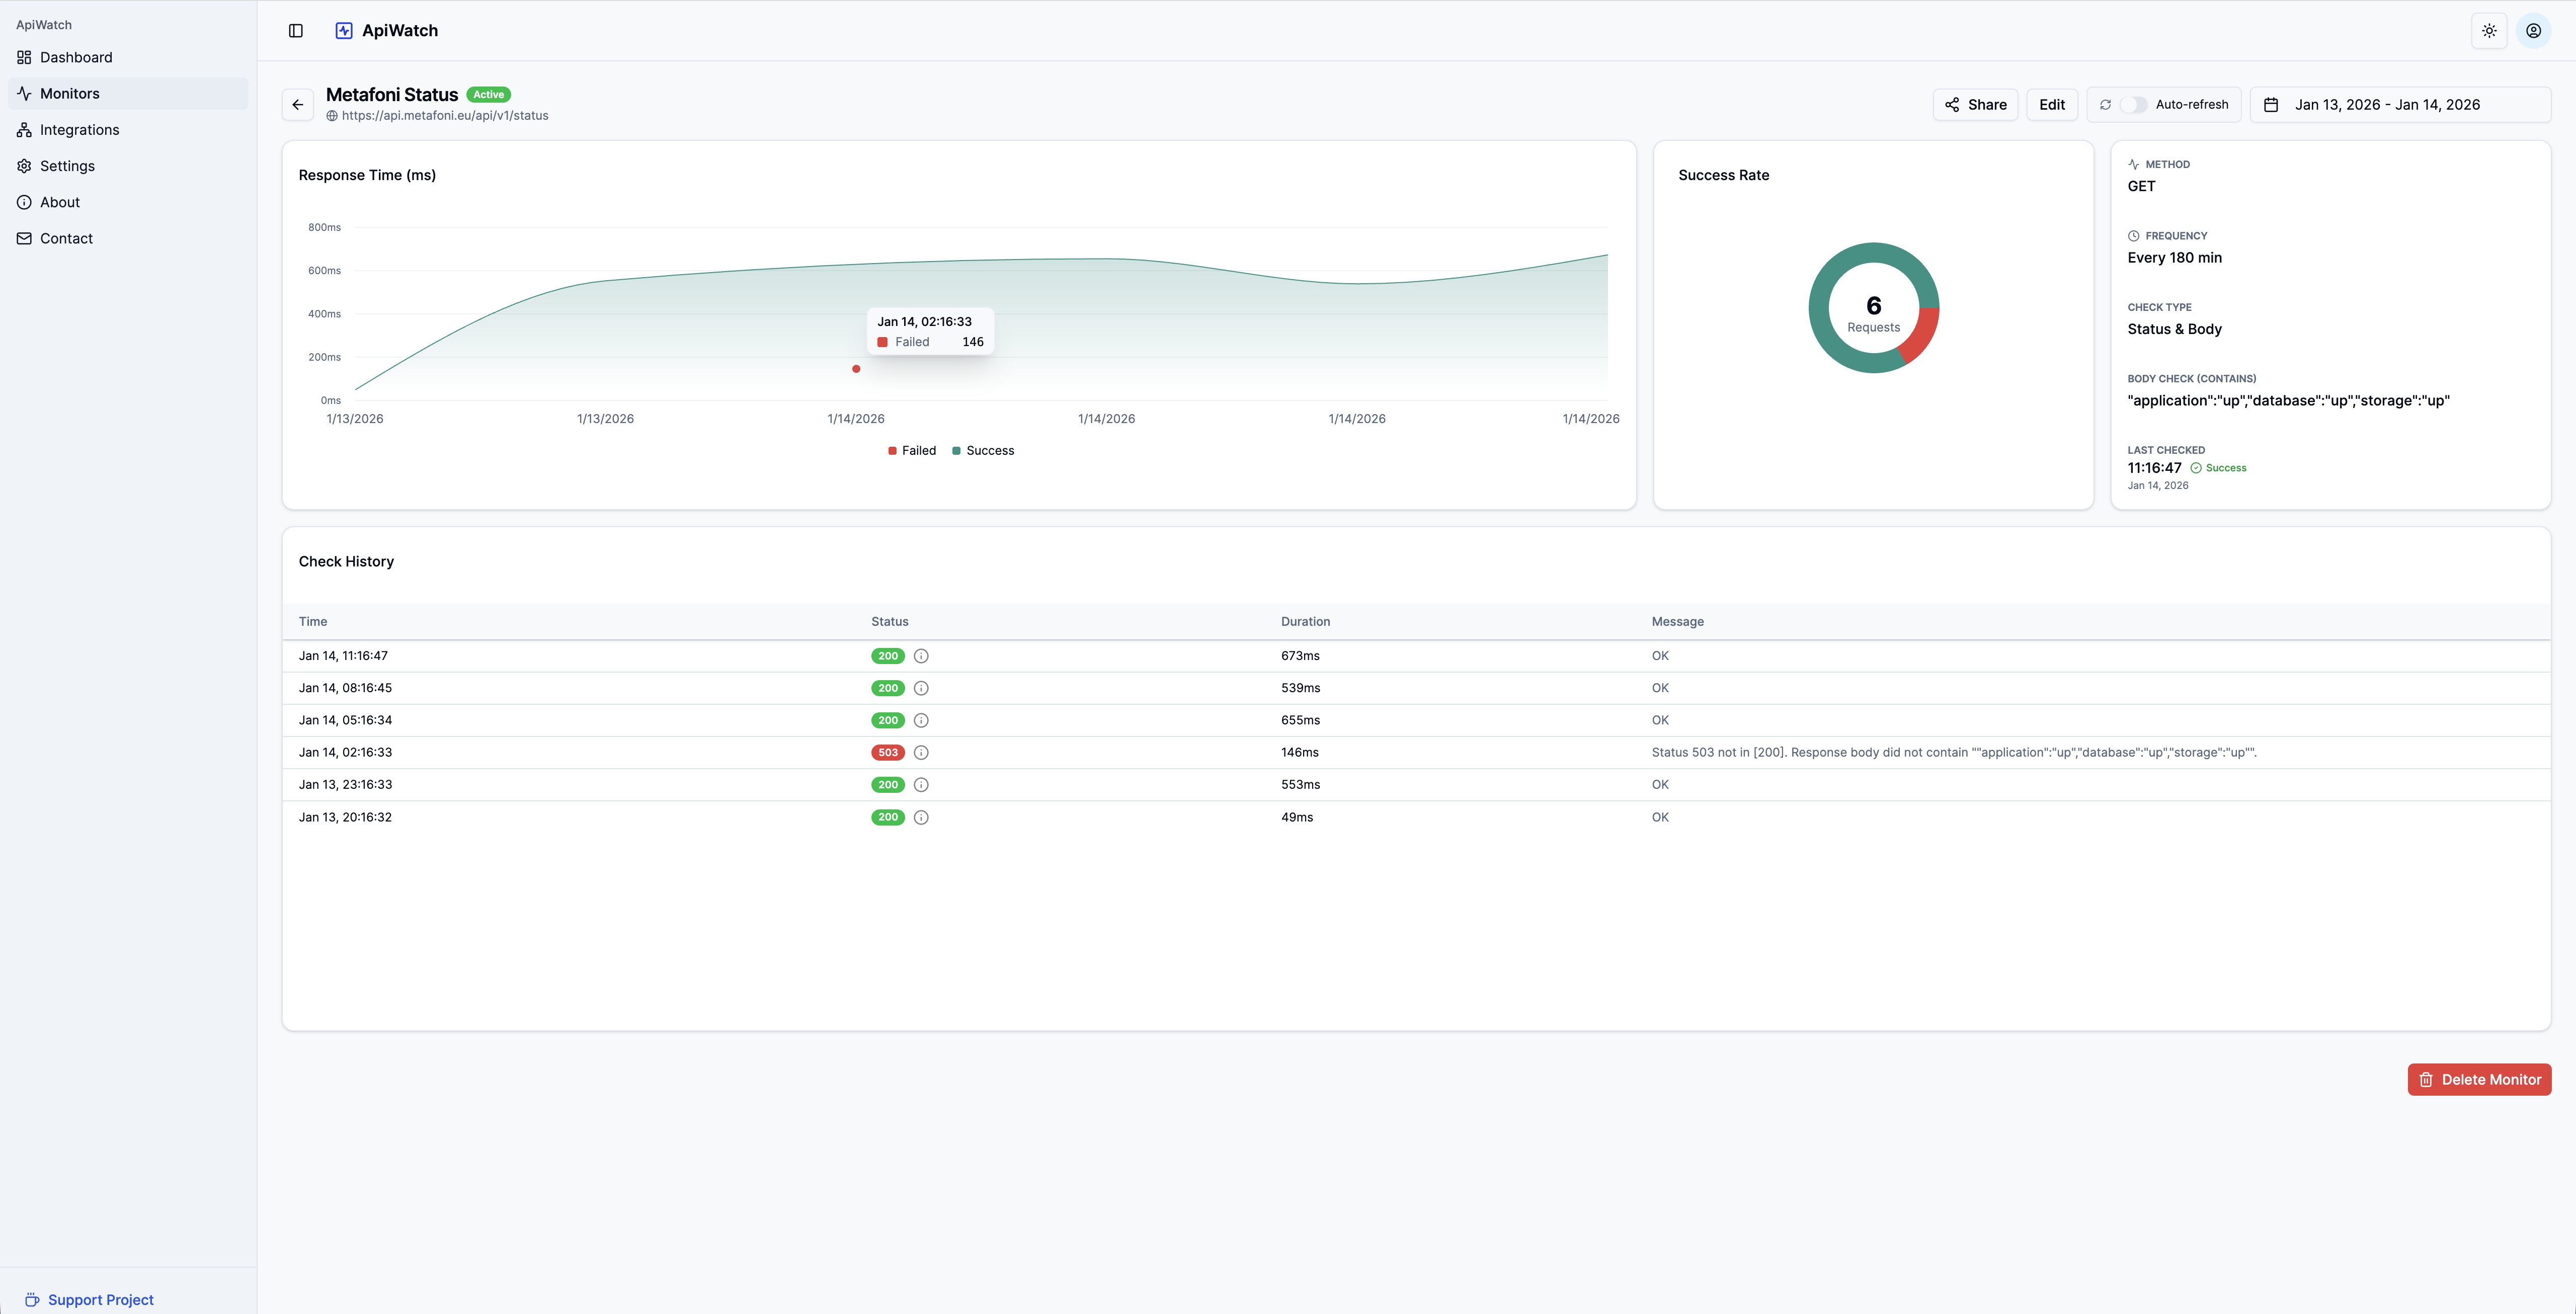Click the red failed data point on chart

856,369
